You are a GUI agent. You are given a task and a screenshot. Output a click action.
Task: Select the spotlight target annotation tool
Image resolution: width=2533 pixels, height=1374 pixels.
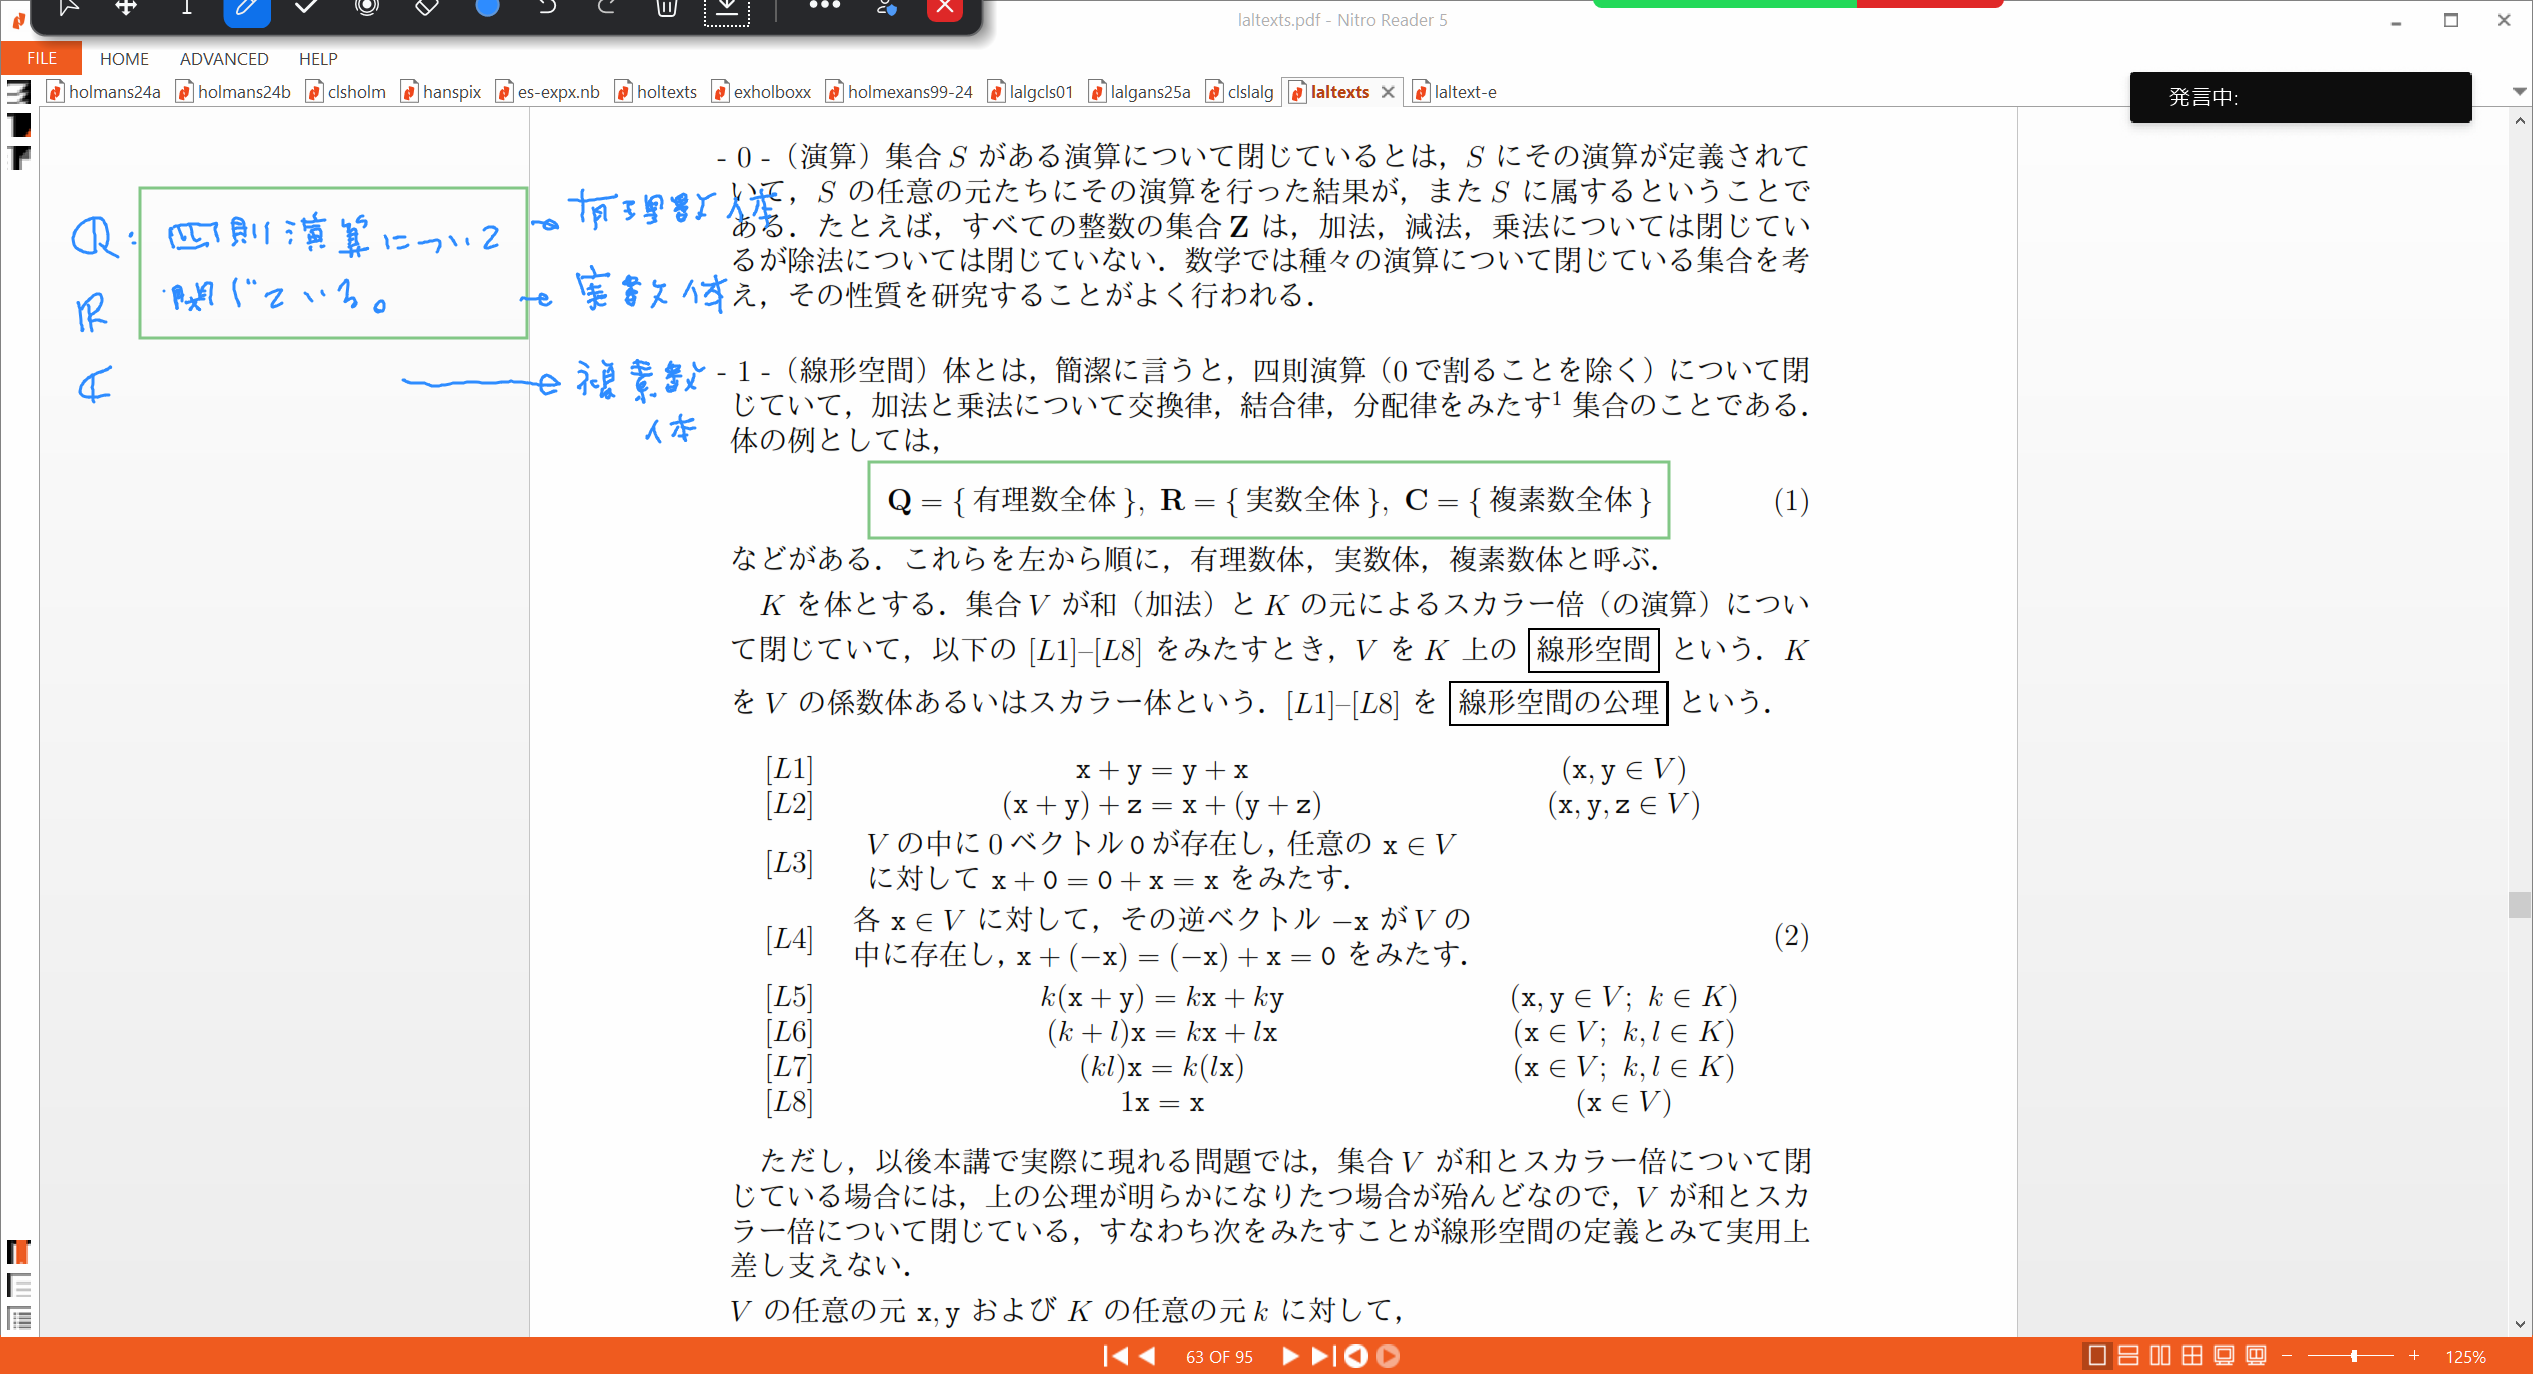(367, 8)
